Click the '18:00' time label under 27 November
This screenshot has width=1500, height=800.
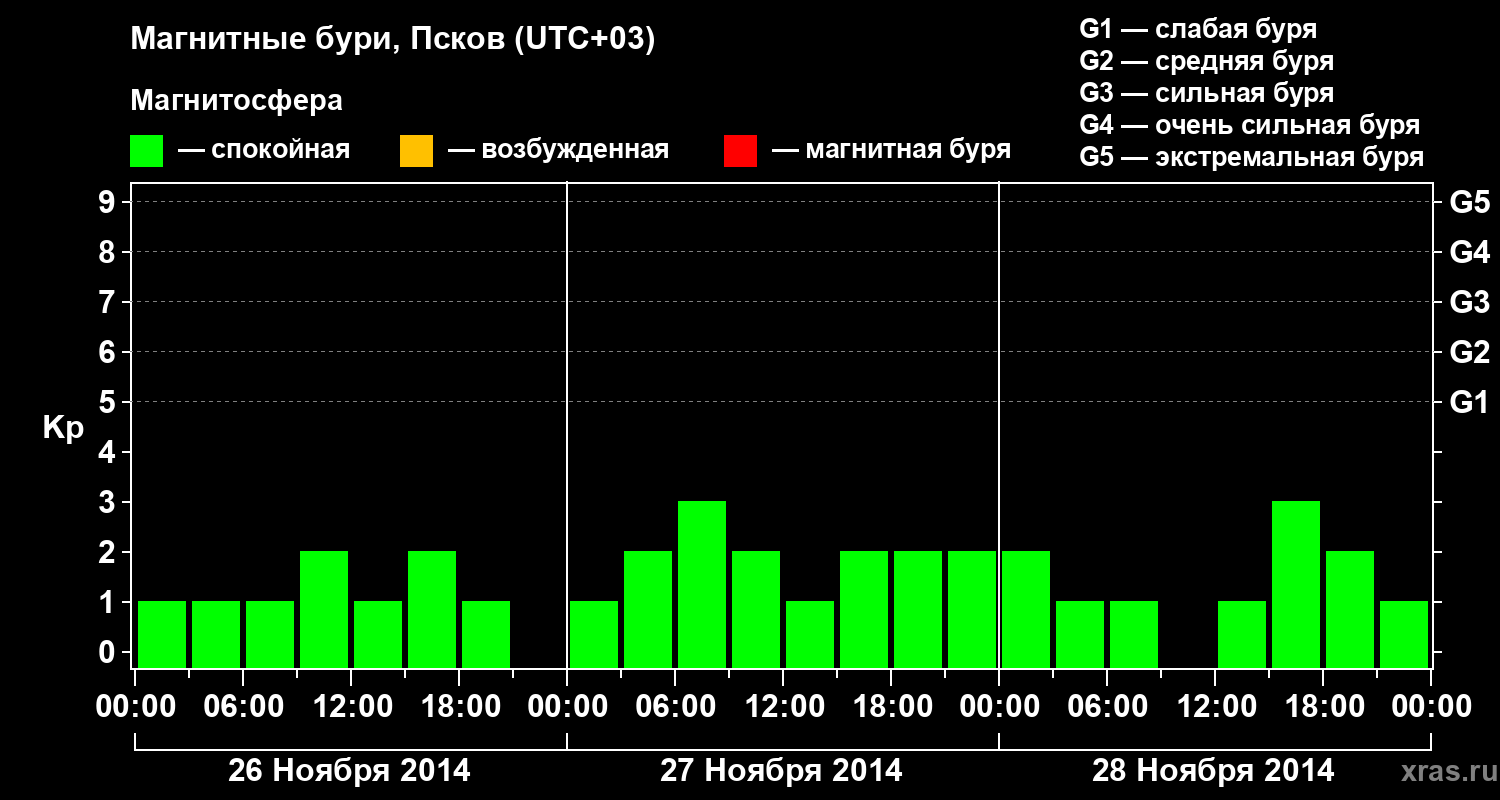891,707
